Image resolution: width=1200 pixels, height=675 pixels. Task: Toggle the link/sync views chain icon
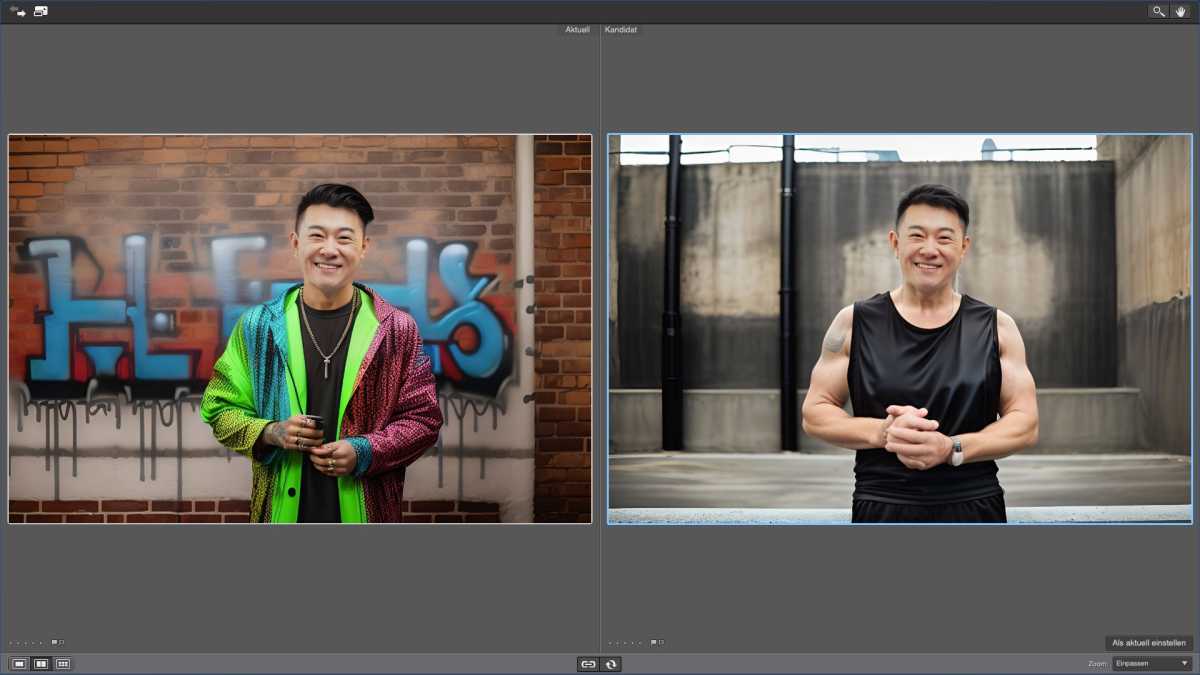pos(589,663)
